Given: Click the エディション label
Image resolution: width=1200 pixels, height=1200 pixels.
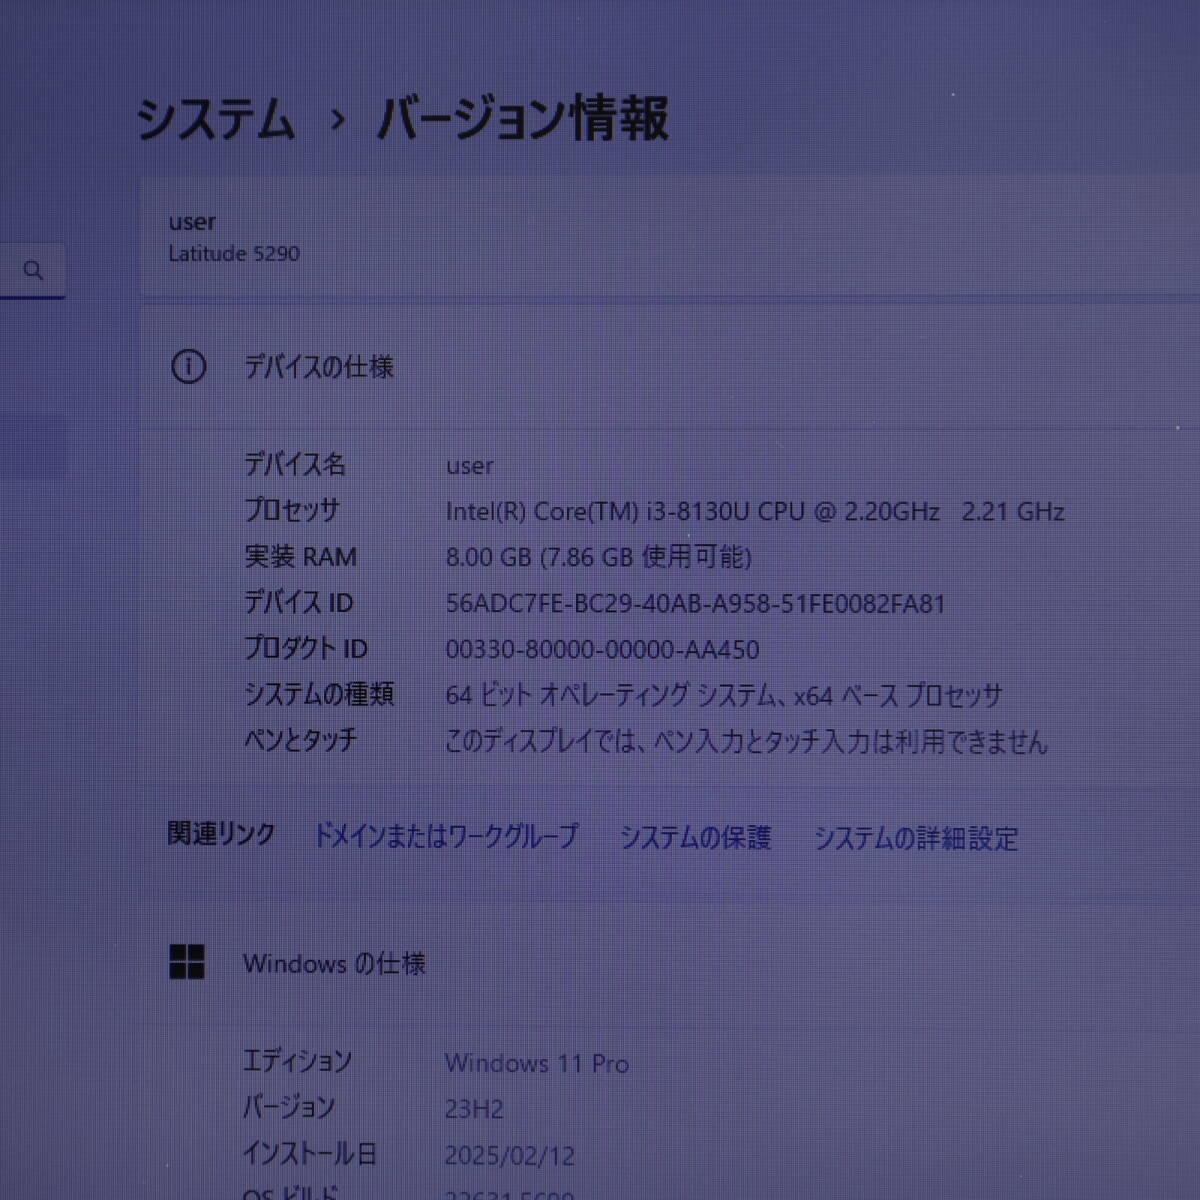Looking at the screenshot, I should pos(297,1061).
